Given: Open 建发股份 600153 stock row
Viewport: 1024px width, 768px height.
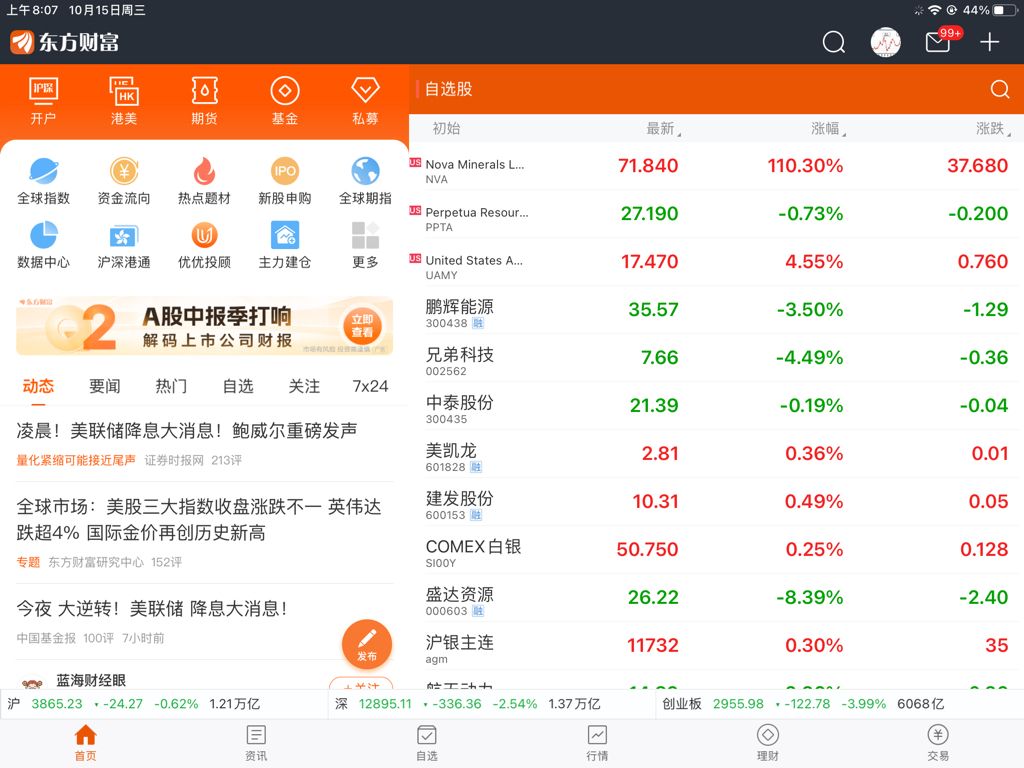Looking at the screenshot, I should pyautogui.click(x=716, y=502).
